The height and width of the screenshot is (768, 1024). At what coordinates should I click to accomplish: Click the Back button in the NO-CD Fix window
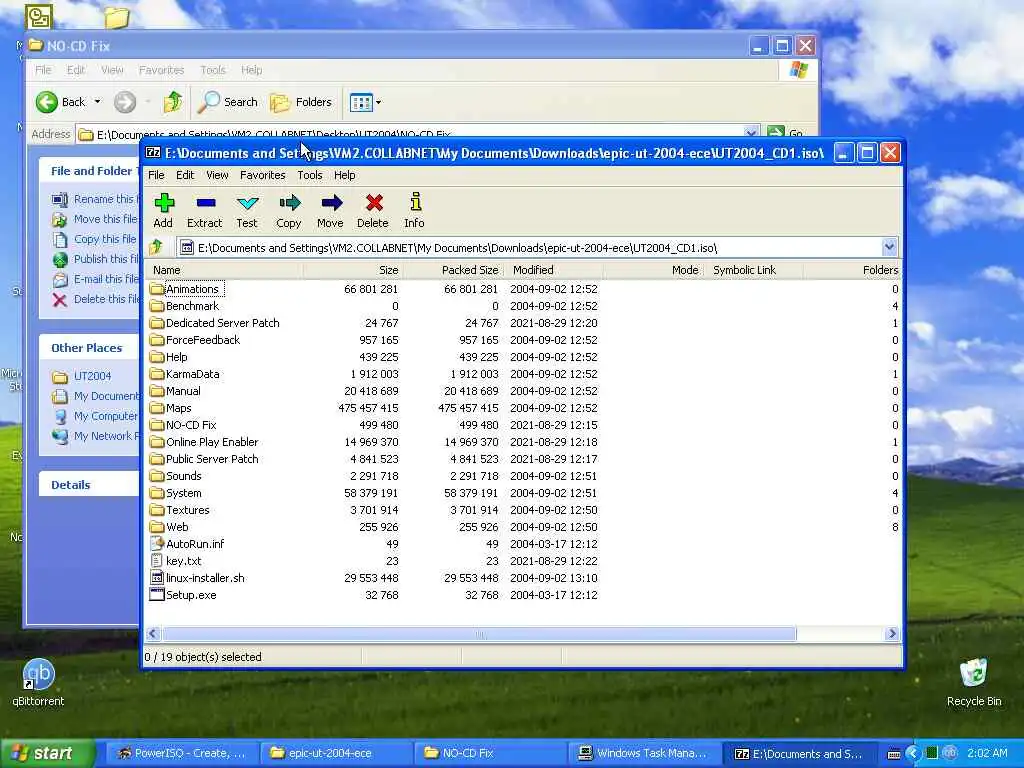pos(61,102)
